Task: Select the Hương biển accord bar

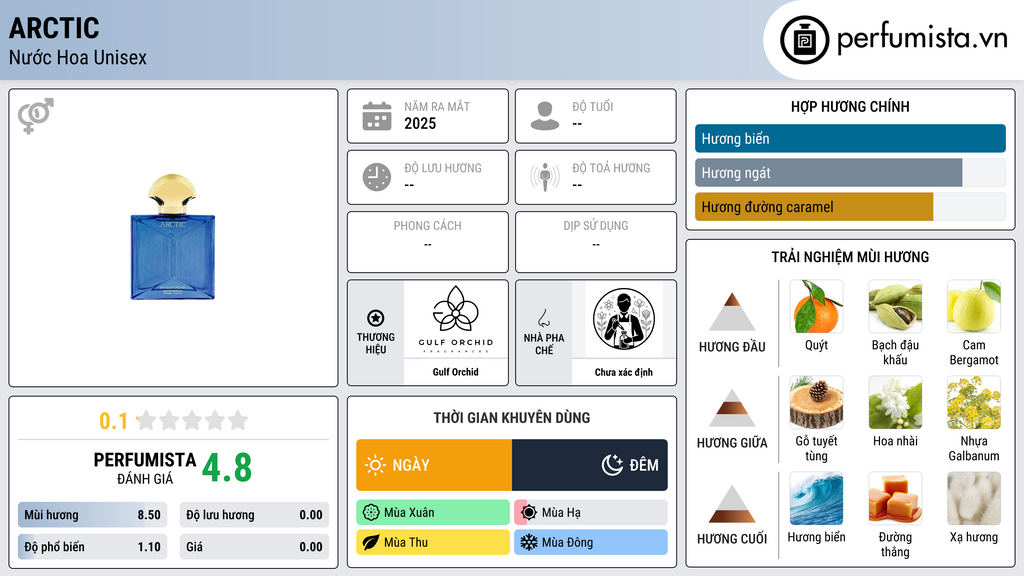Action: 850,138
